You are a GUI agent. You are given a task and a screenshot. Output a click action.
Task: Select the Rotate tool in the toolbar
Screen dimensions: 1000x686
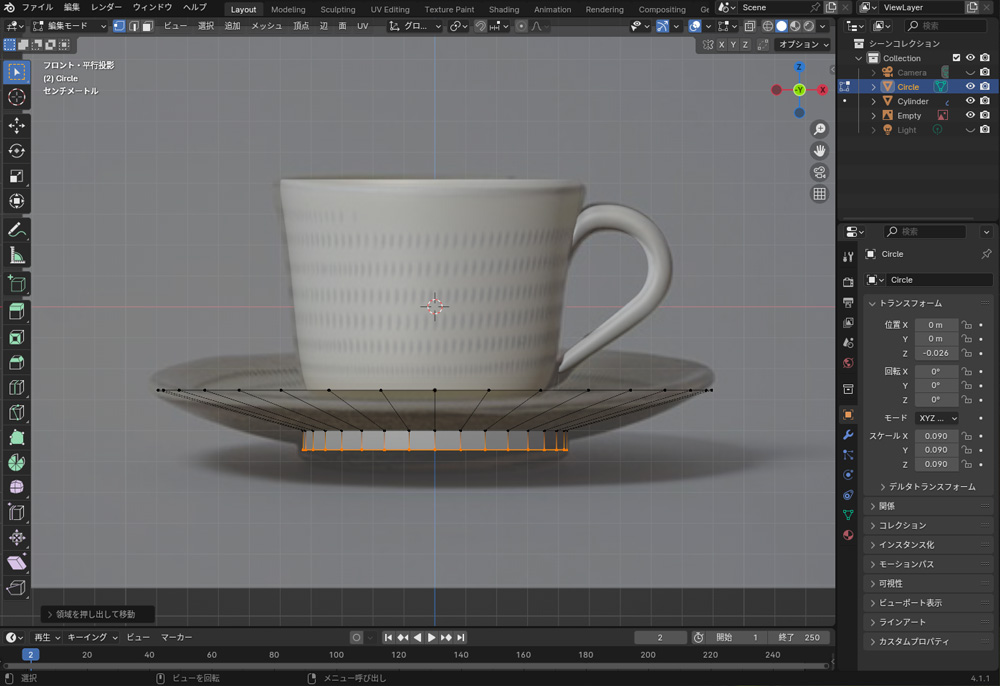coord(16,151)
